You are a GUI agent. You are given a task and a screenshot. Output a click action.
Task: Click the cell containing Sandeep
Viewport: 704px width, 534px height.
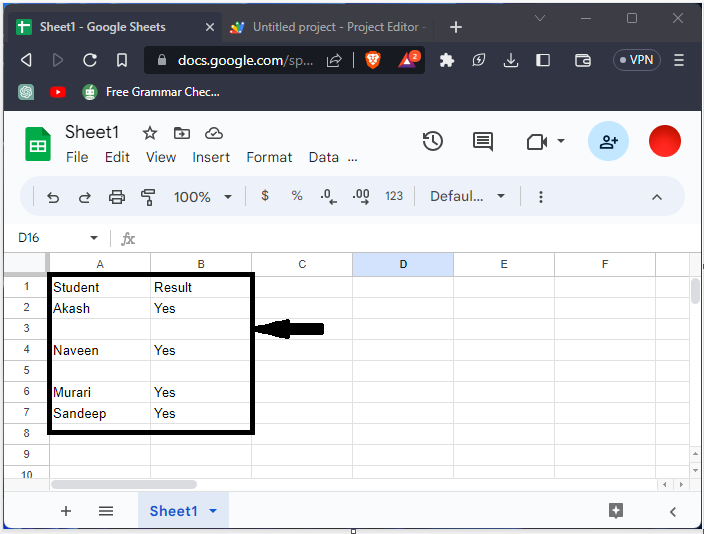tap(100, 413)
